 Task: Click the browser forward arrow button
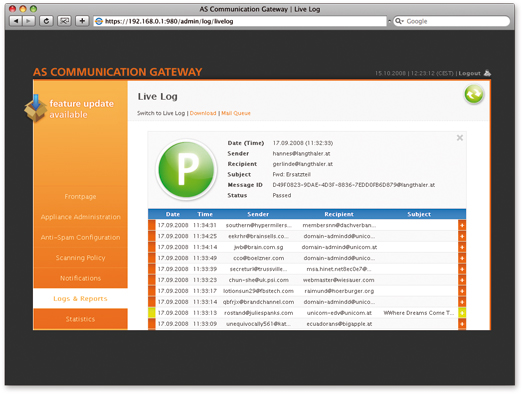point(29,21)
